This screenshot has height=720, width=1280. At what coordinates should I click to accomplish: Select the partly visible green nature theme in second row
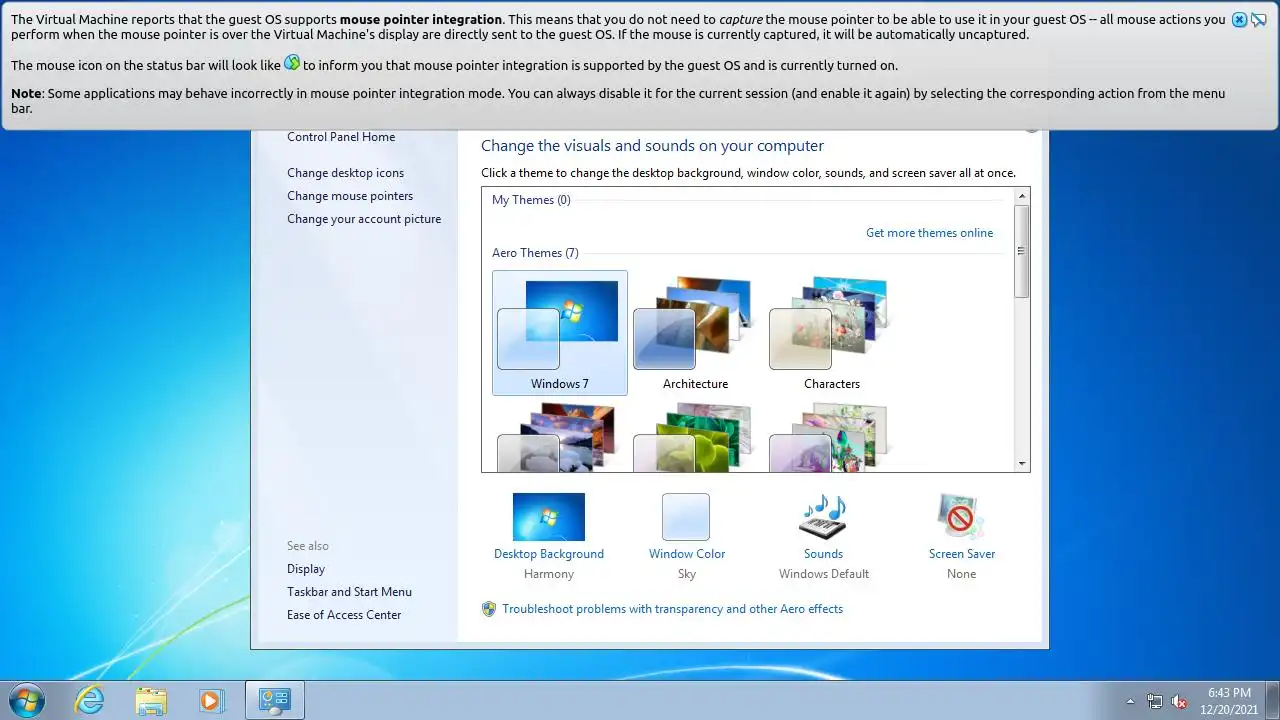click(x=696, y=437)
